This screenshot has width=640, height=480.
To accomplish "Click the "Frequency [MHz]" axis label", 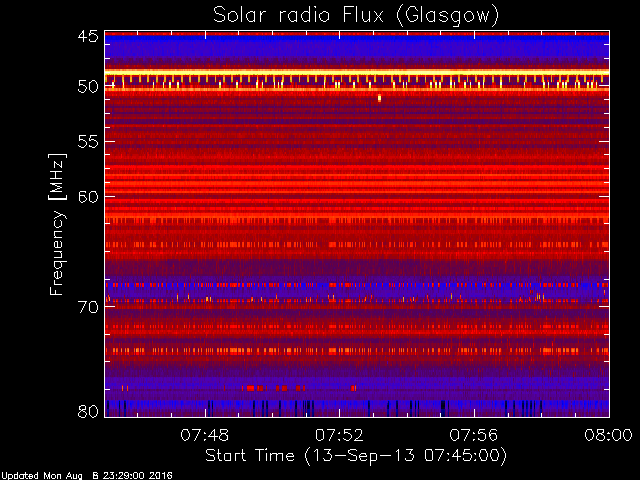I will [57, 224].
